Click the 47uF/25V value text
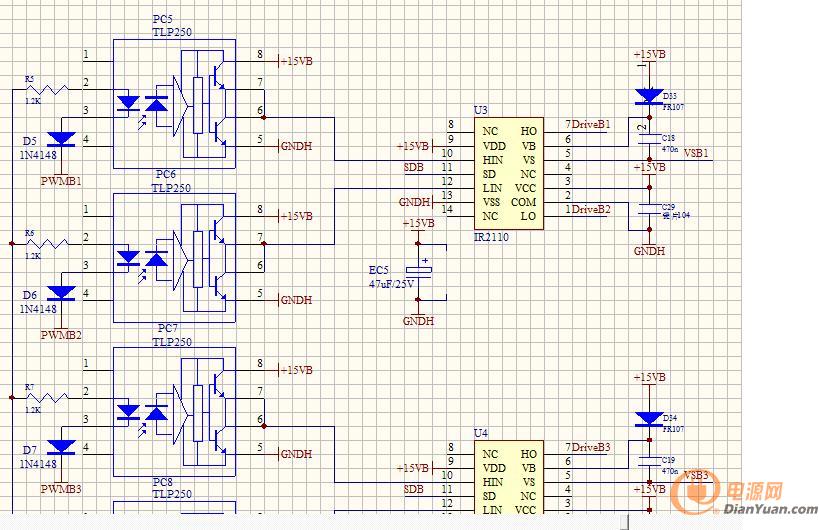The height and width of the screenshot is (530, 819). pyautogui.click(x=391, y=284)
